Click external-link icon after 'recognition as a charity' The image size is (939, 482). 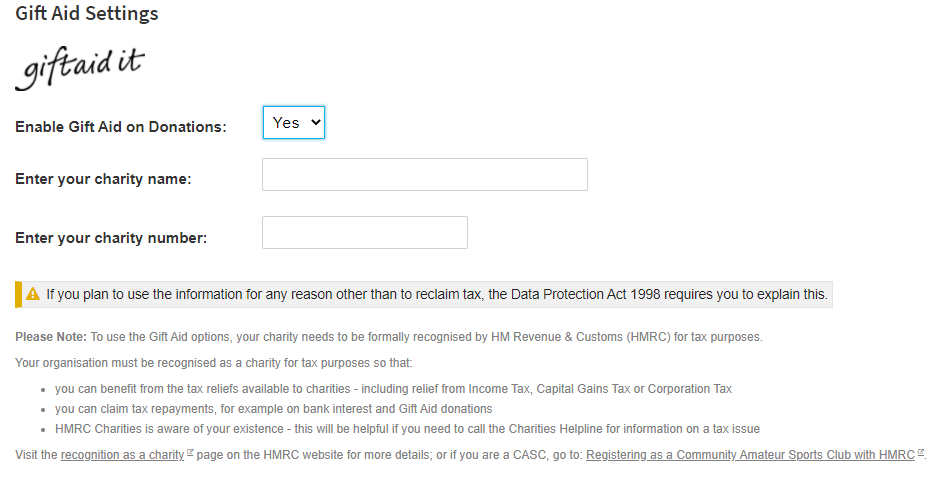[x=190, y=453]
